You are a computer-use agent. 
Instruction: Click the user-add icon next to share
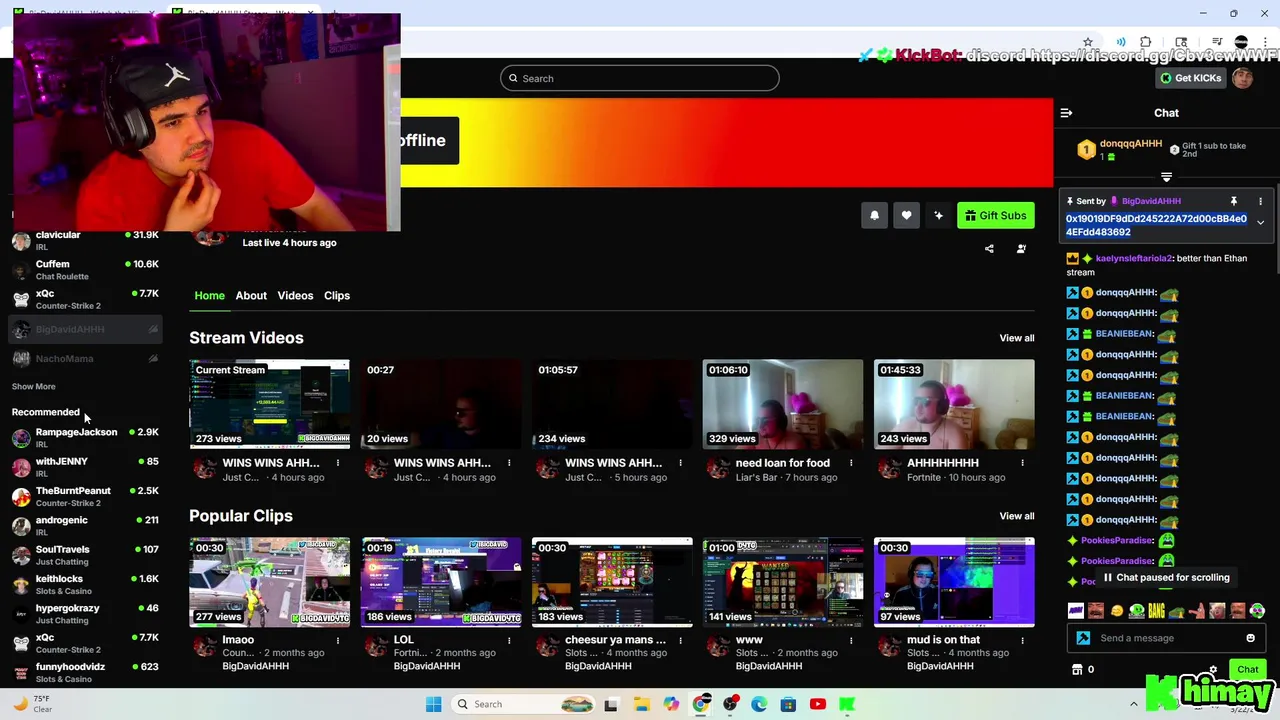pos(1021,249)
